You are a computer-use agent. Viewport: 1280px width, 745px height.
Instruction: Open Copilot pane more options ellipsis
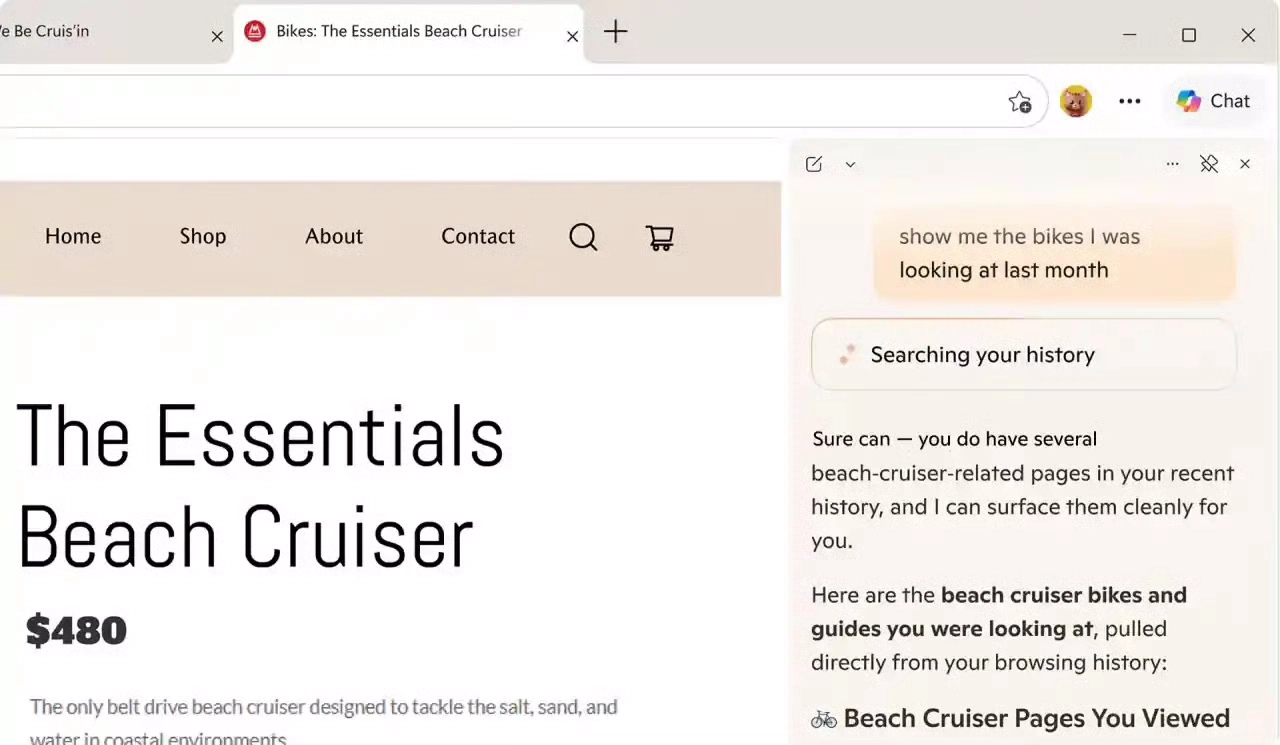pyautogui.click(x=1172, y=164)
